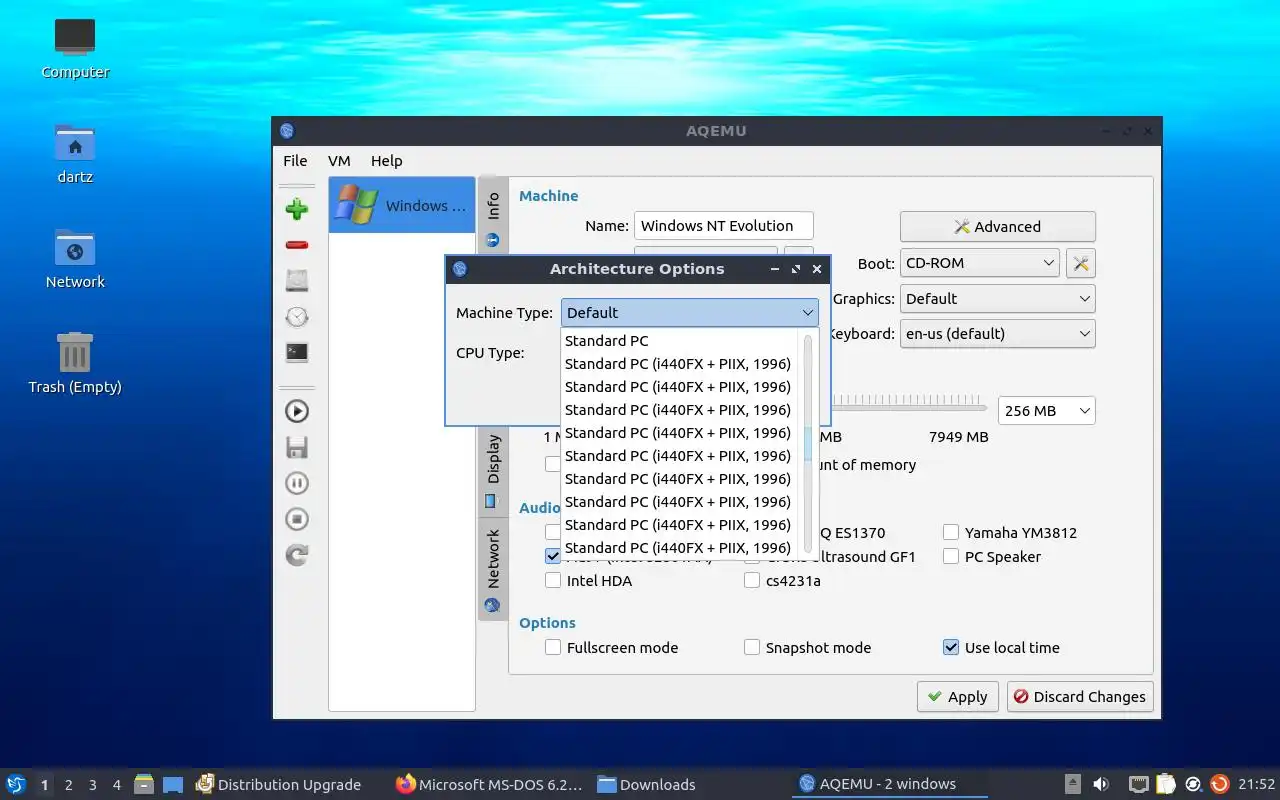Click the reset VM circular arrow icon
Screen dimensions: 1280x800
(x=296, y=555)
